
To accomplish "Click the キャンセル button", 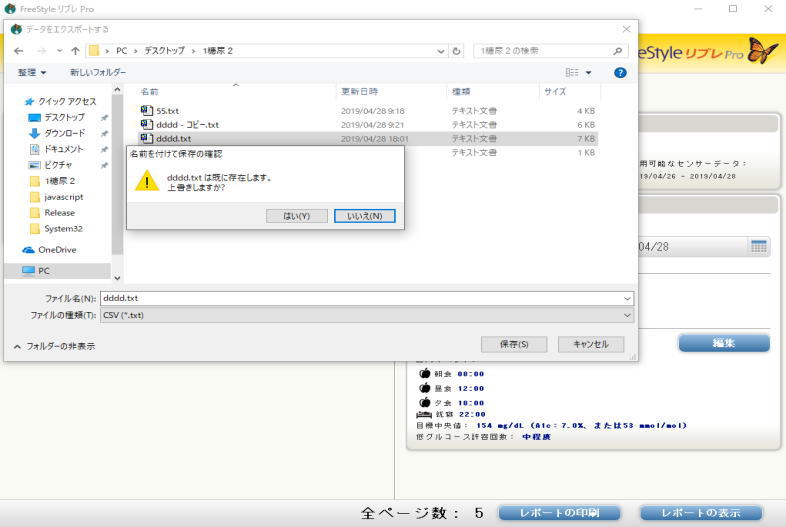I will [x=590, y=344].
